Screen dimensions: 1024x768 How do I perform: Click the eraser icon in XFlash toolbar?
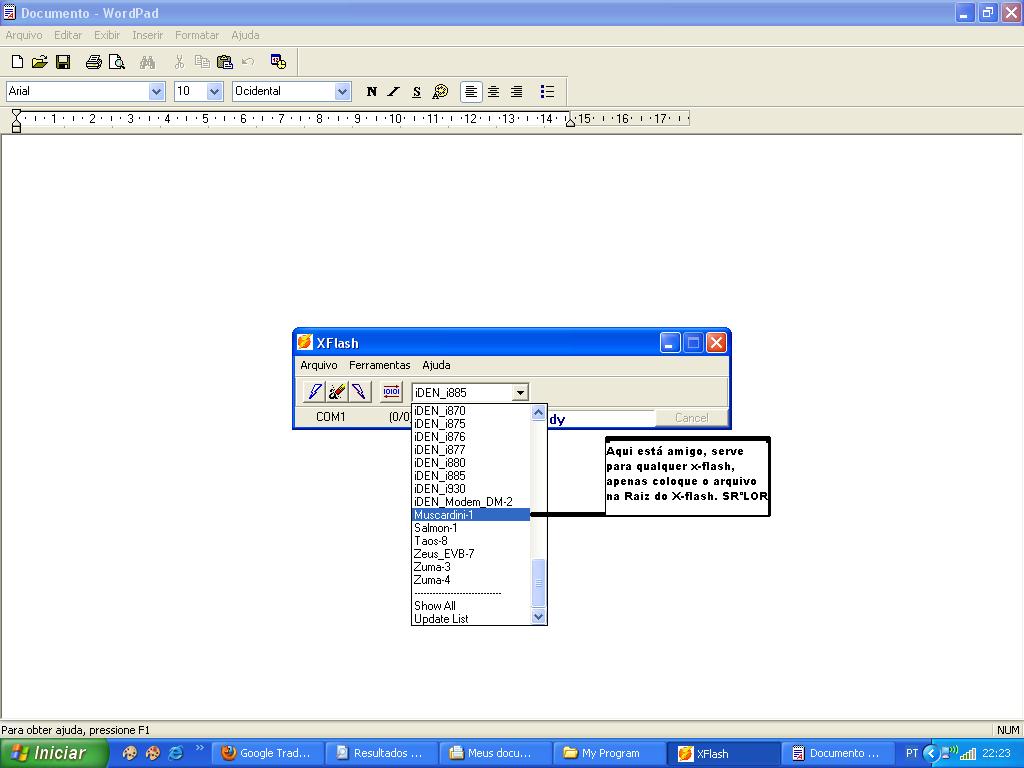(x=337, y=392)
